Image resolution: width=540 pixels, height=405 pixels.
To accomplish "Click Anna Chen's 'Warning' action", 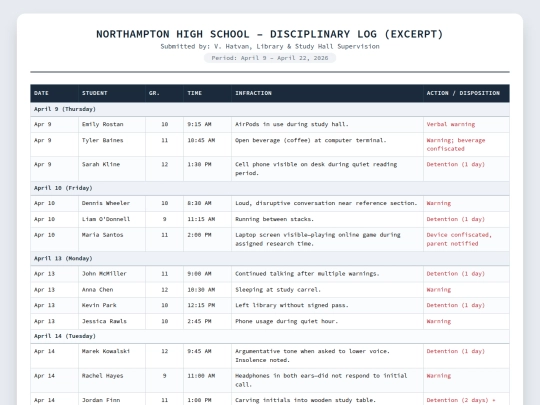I will [439, 290].
